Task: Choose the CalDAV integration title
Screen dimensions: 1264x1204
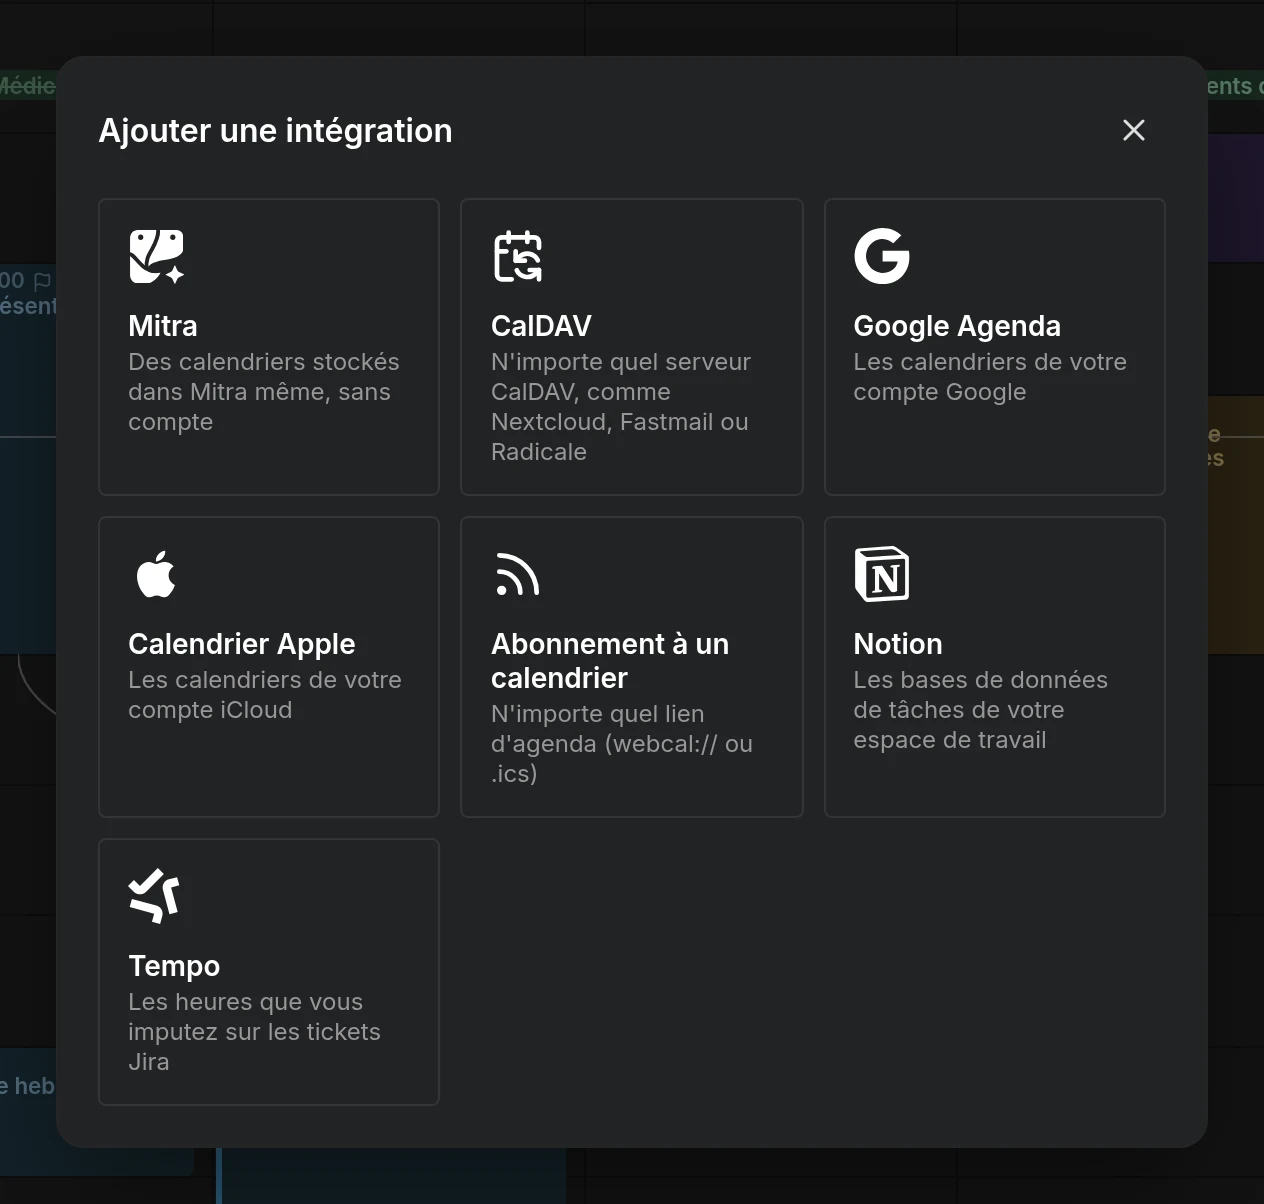Action: tap(541, 326)
